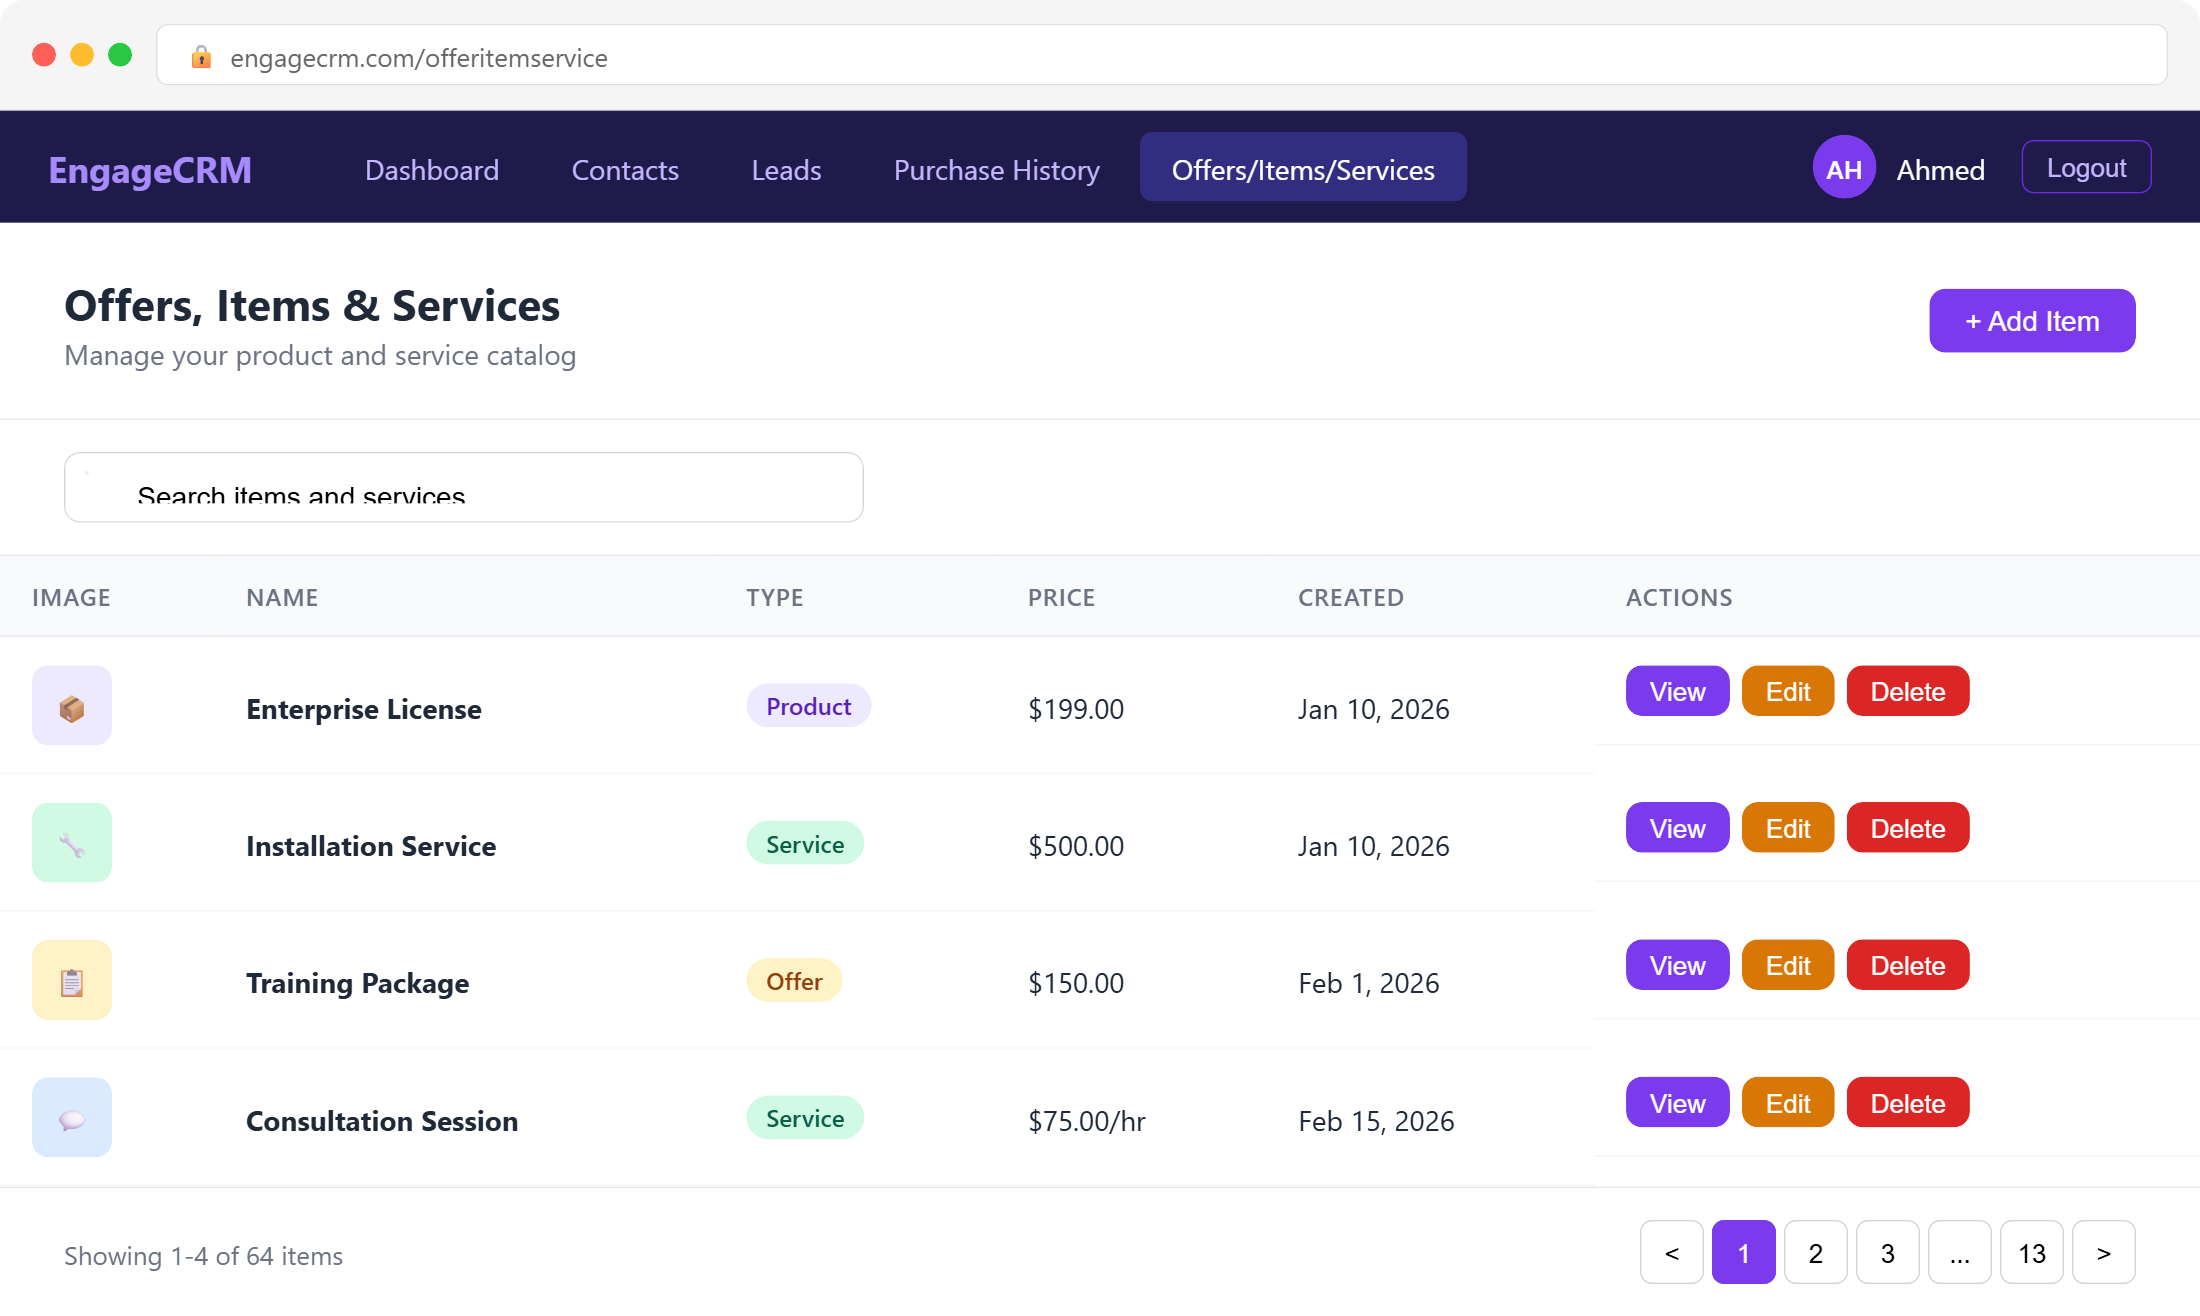Go to previous page with left arrow
The image size is (2200, 1316).
click(1671, 1253)
